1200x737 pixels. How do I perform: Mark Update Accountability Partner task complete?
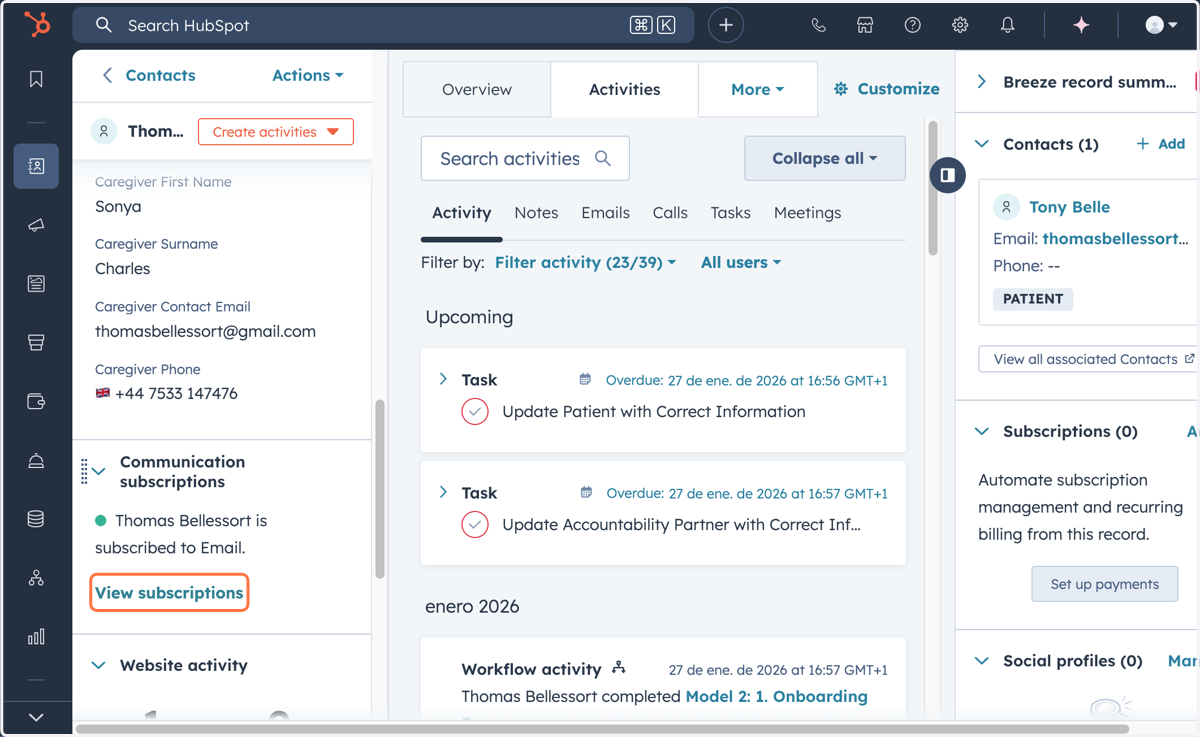475,525
